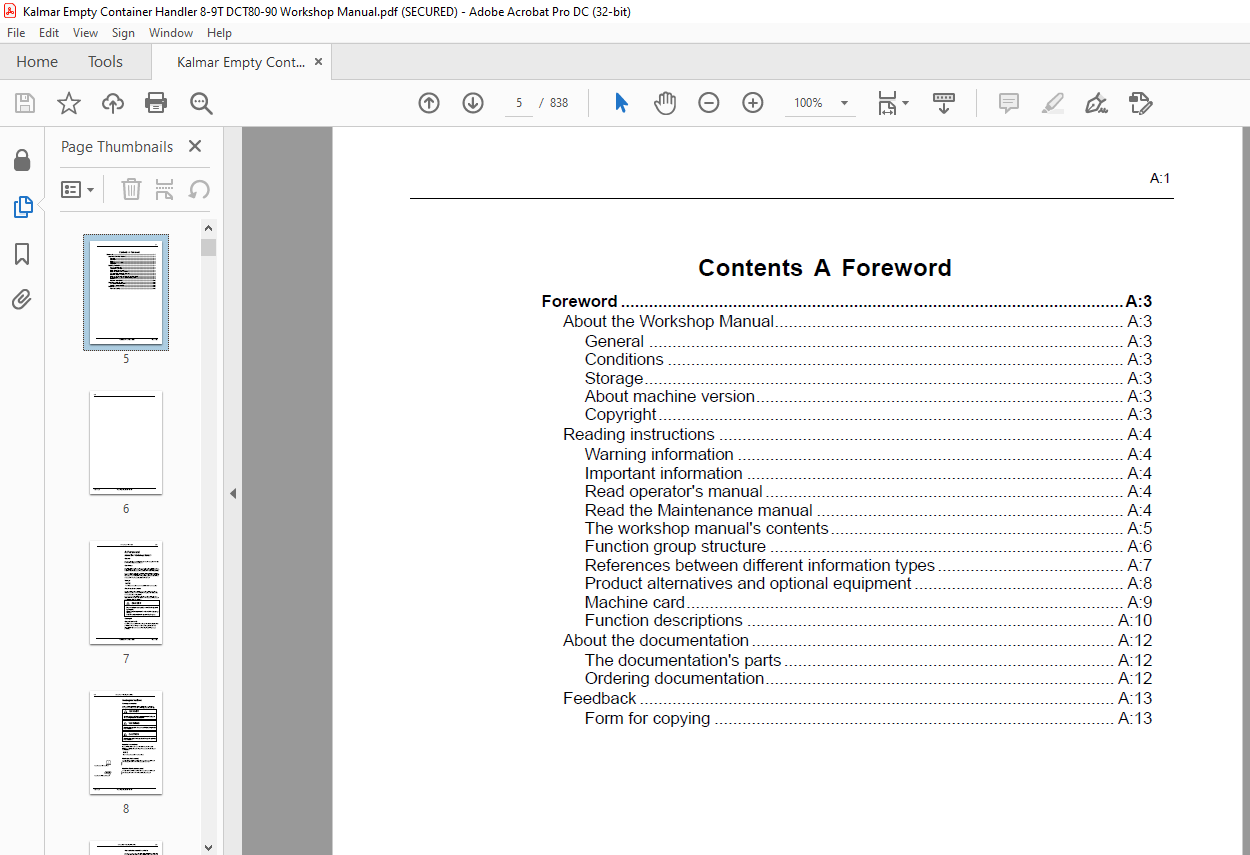Open the fit page options icon
Image resolution: width=1250 pixels, height=855 pixels.
[892, 103]
